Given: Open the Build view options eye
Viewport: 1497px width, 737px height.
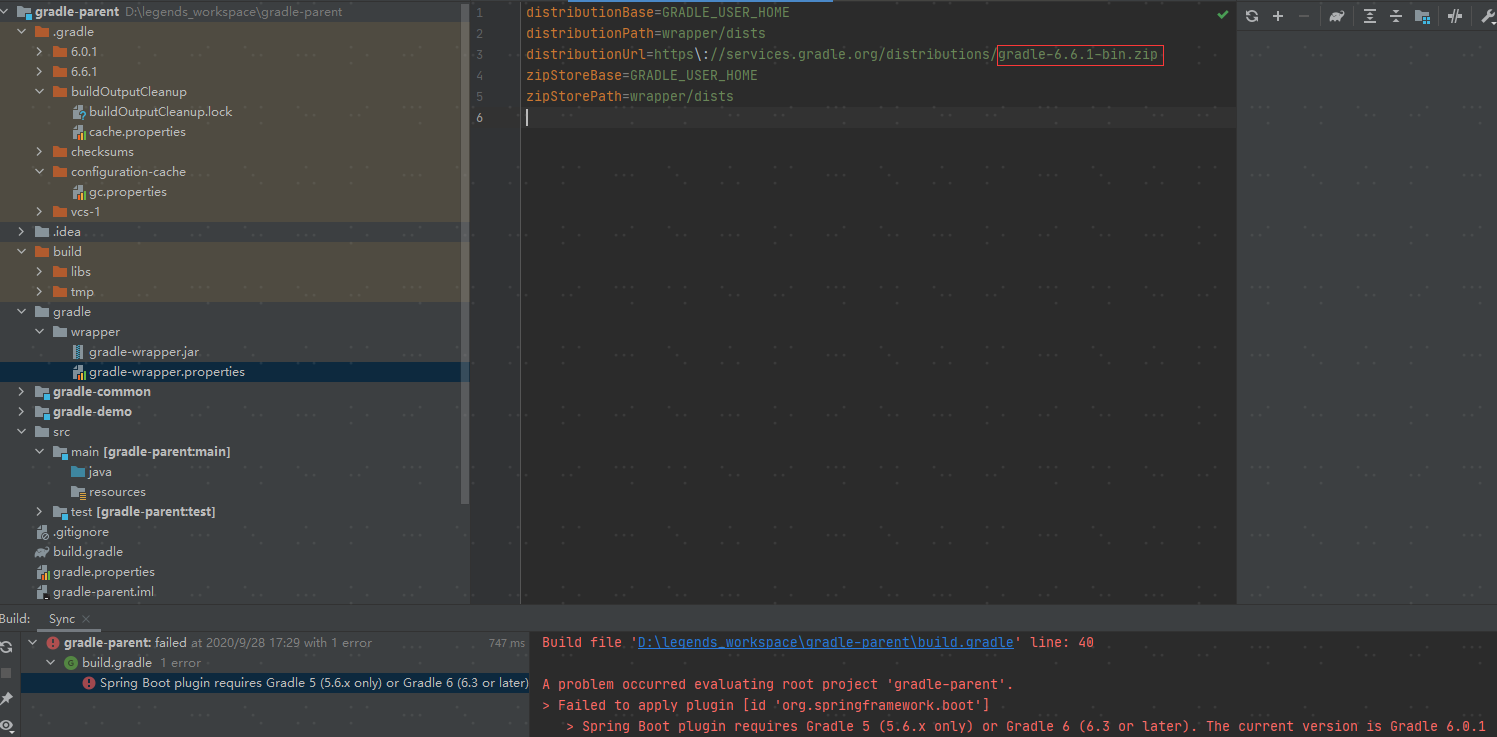Looking at the screenshot, I should 6,725.
